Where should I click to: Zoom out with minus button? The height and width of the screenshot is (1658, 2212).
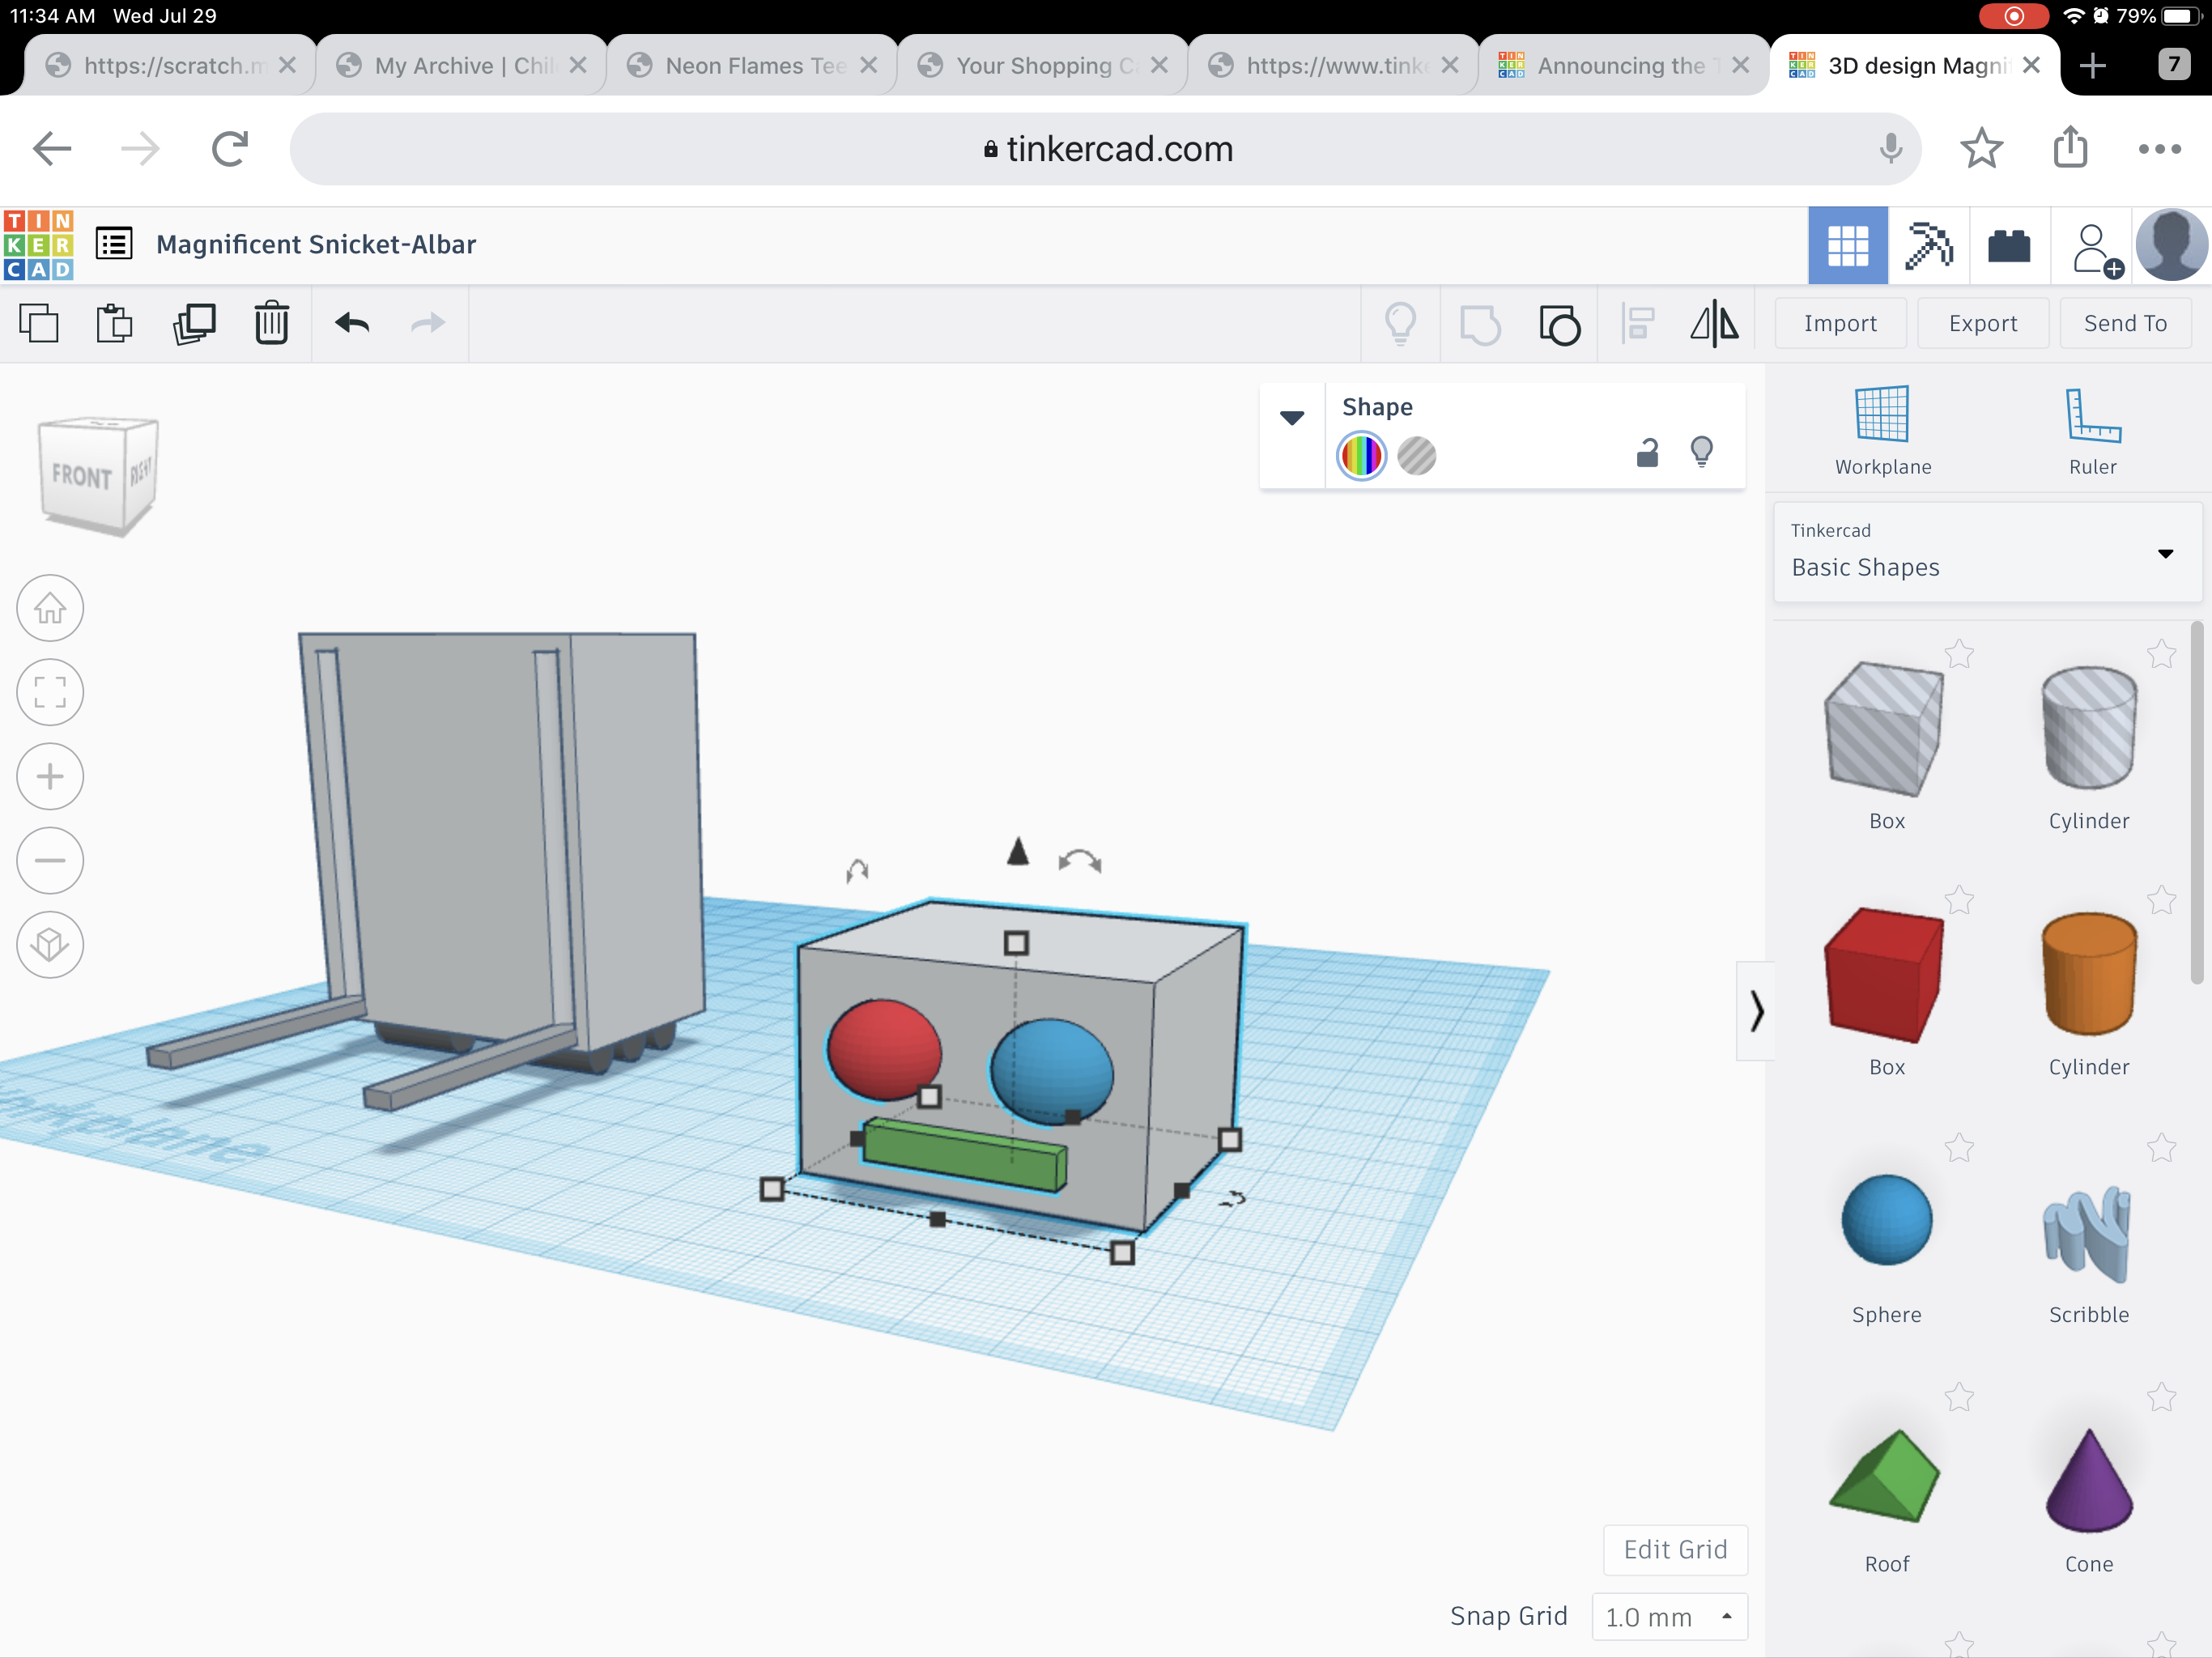pos(50,860)
